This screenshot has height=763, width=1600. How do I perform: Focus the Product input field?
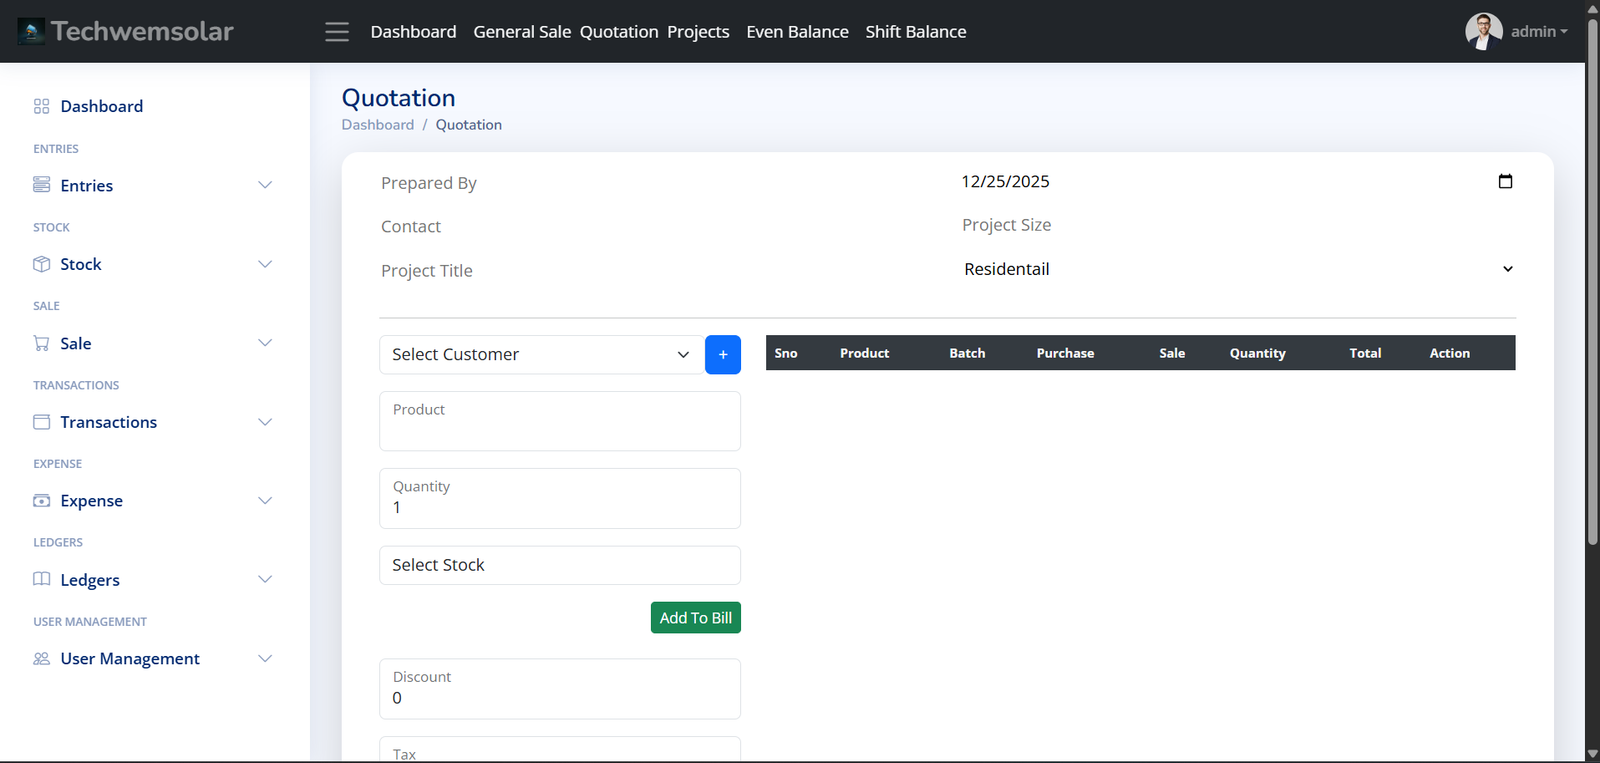click(560, 421)
